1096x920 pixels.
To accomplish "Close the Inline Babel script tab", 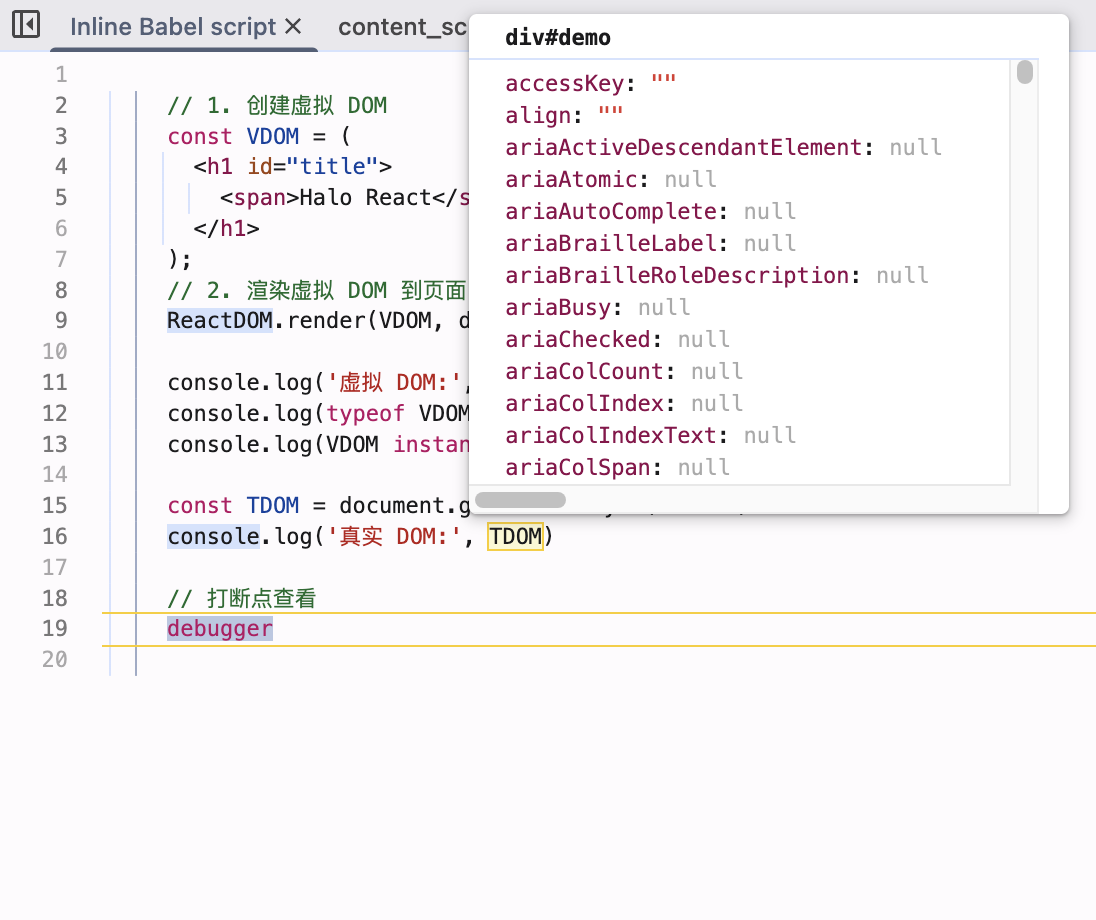I will (x=293, y=27).
